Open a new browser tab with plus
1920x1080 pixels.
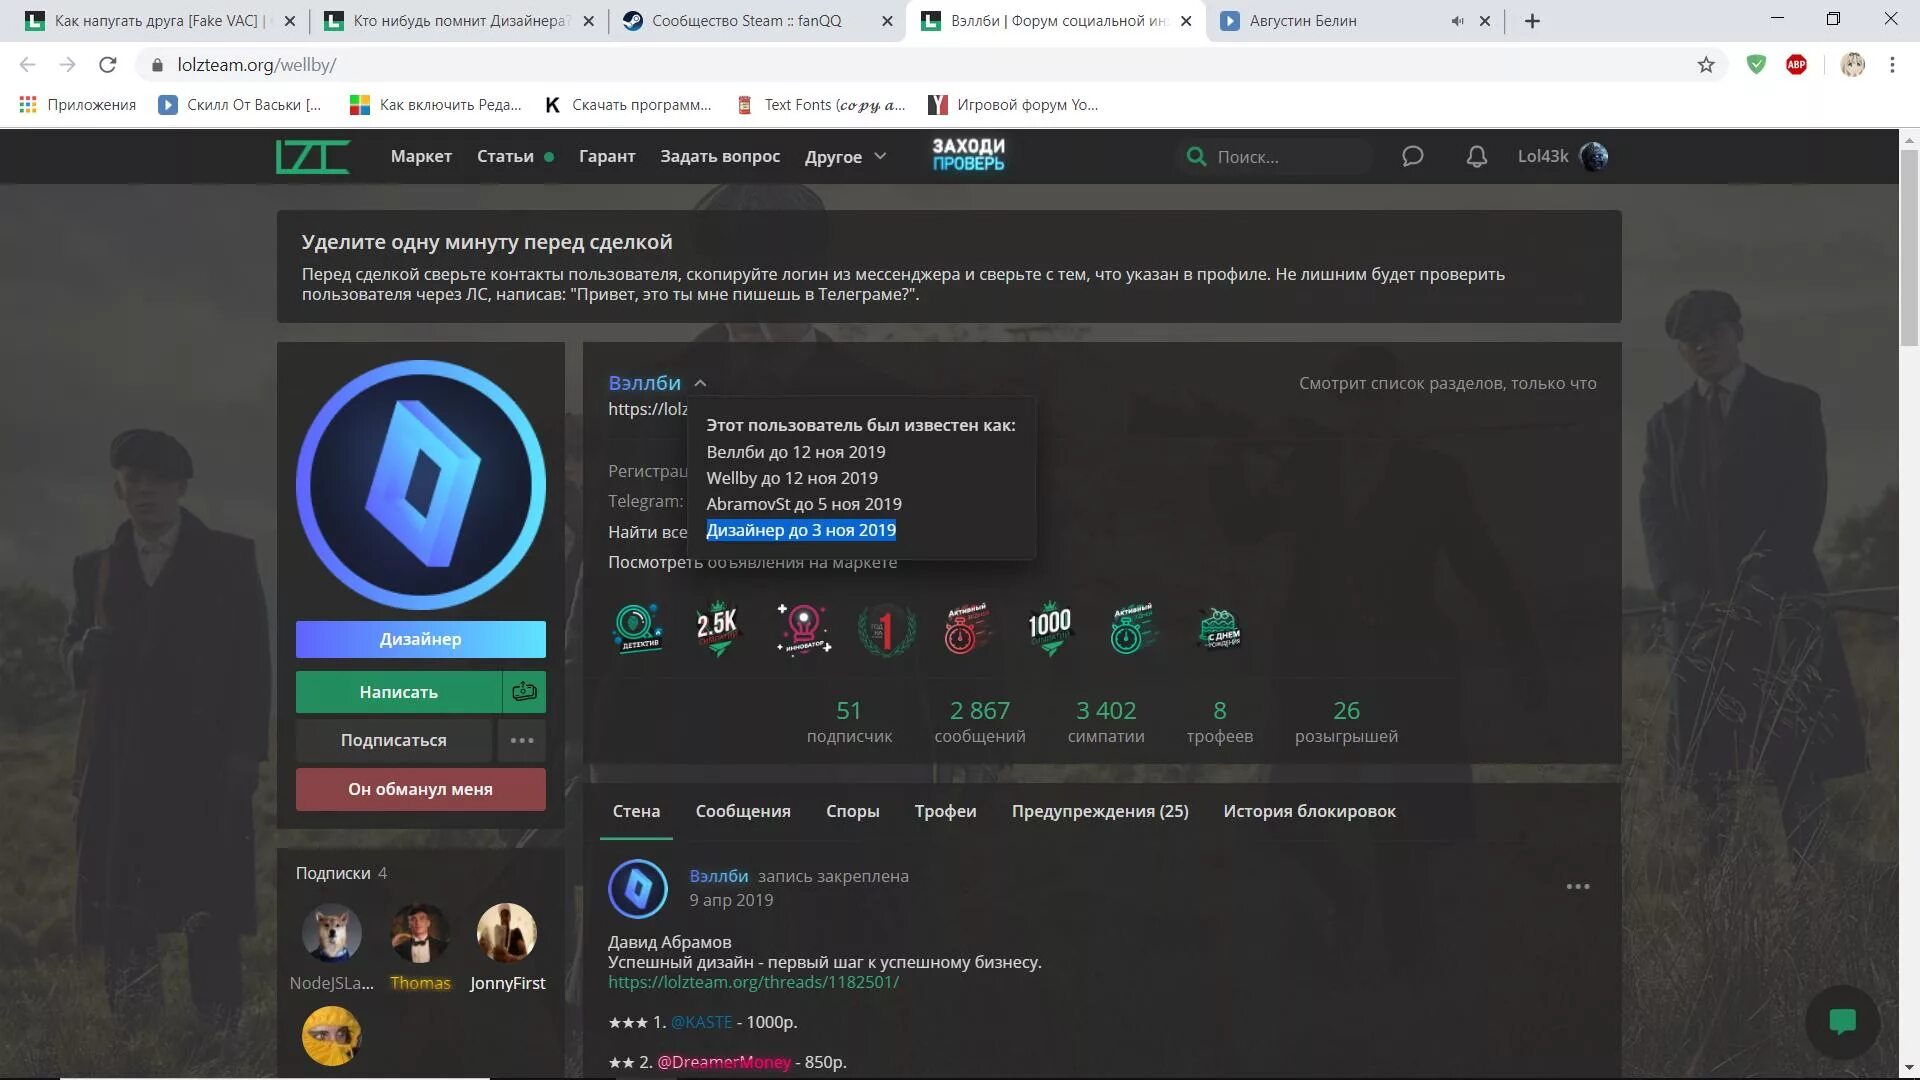[1532, 21]
